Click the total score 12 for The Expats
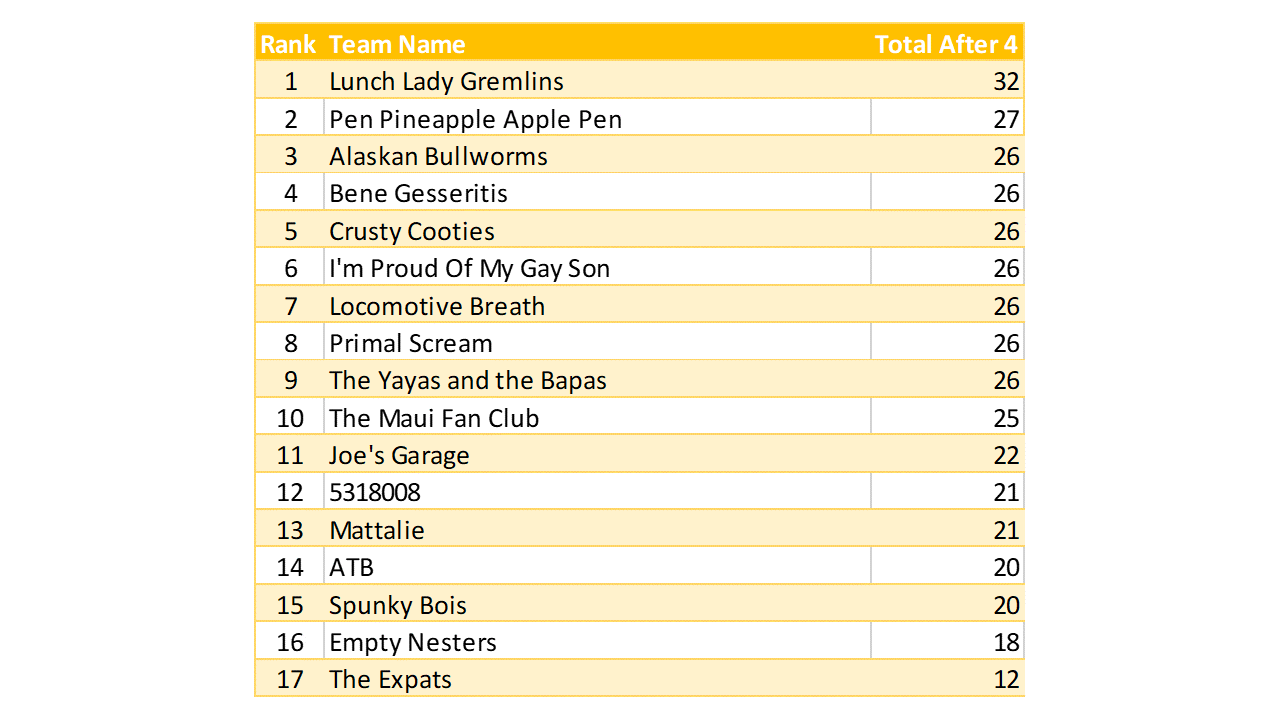This screenshot has height=720, width=1280. click(x=1005, y=680)
